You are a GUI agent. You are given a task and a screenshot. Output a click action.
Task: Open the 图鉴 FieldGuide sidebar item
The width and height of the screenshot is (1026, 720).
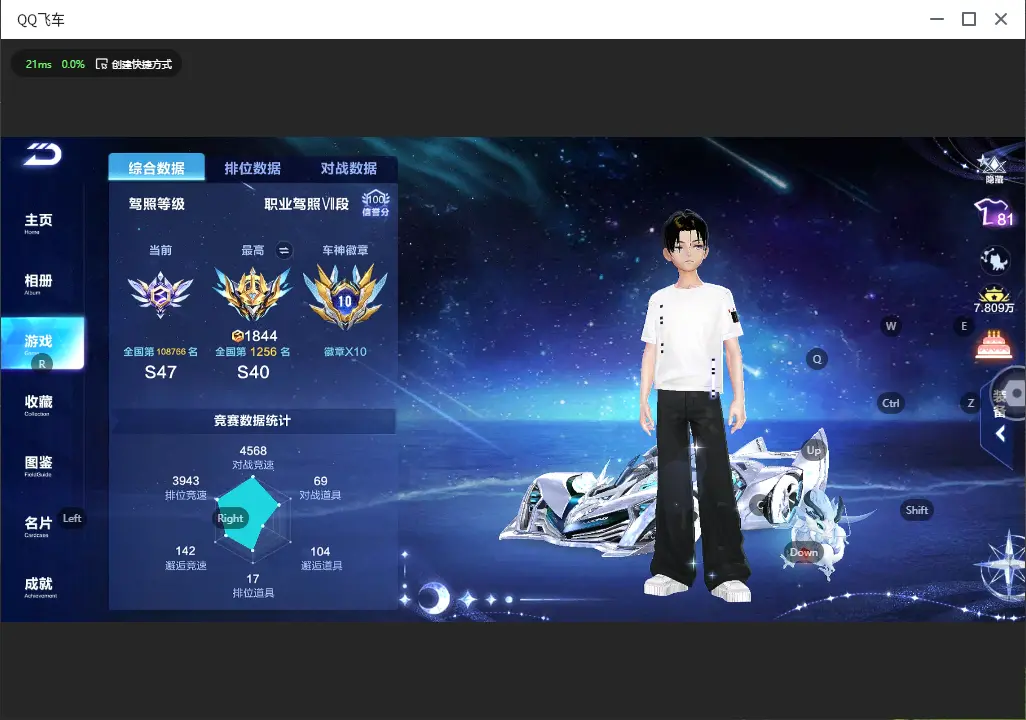coord(38,465)
